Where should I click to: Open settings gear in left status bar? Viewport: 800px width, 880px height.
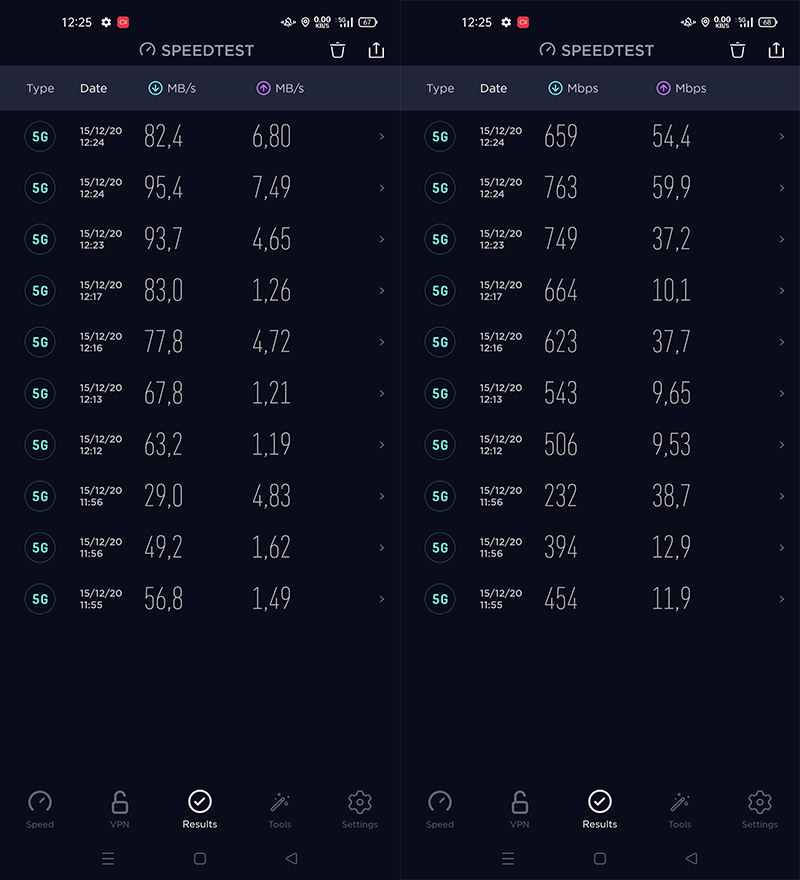106,22
